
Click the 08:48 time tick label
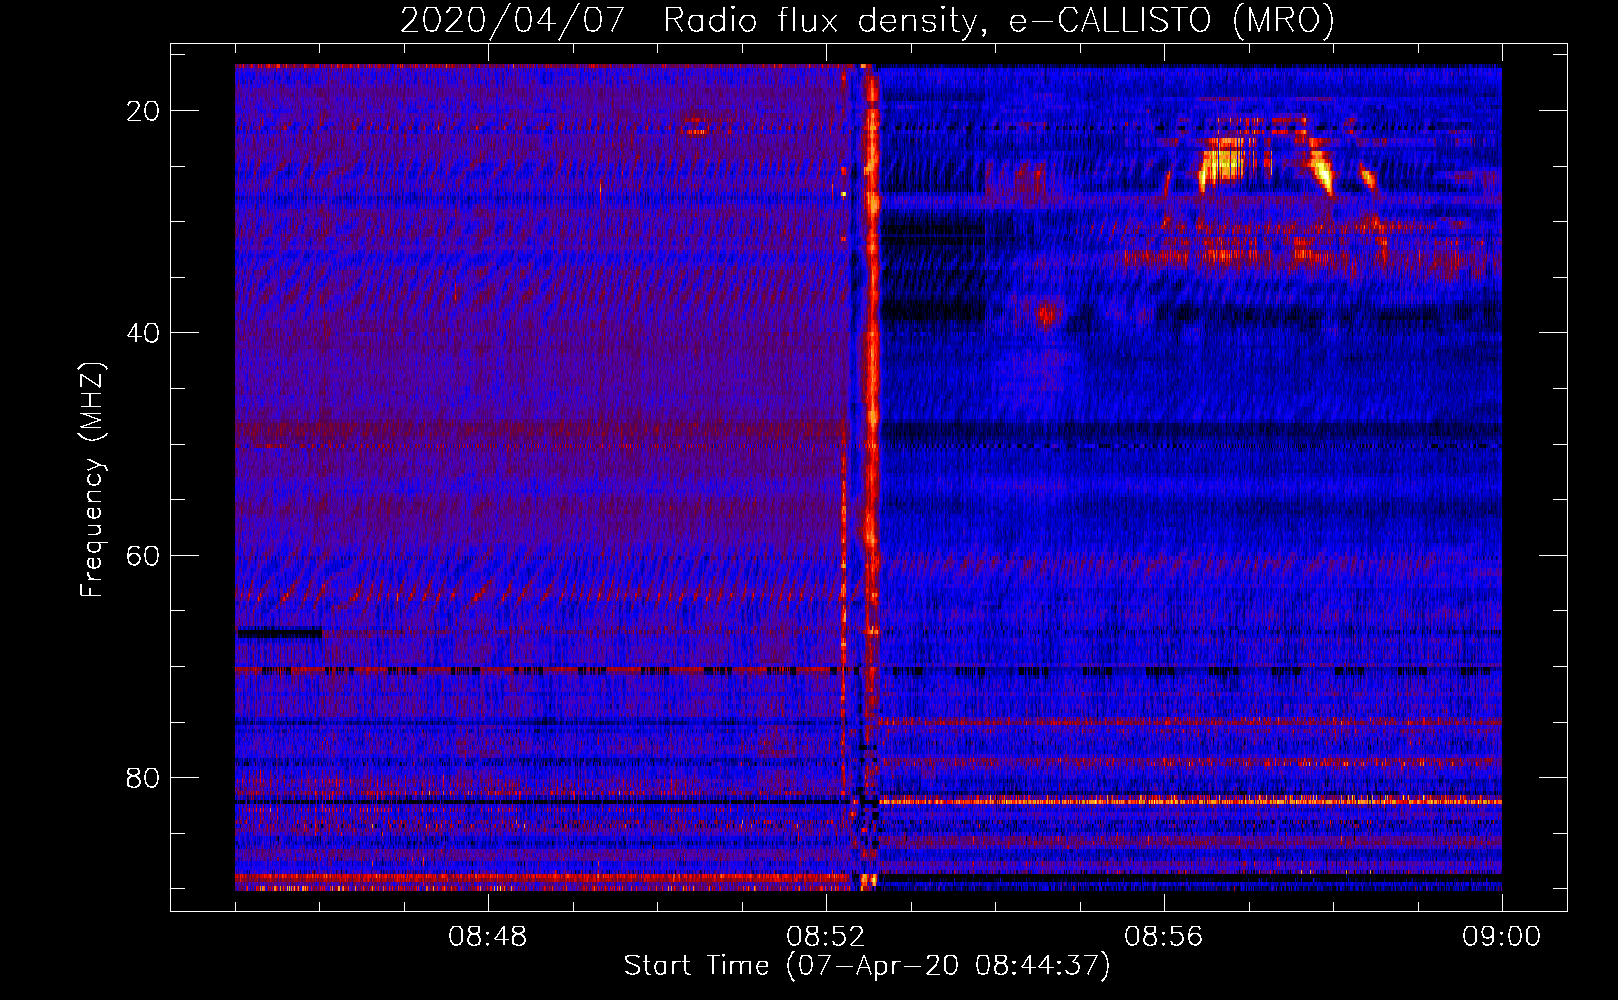click(488, 937)
